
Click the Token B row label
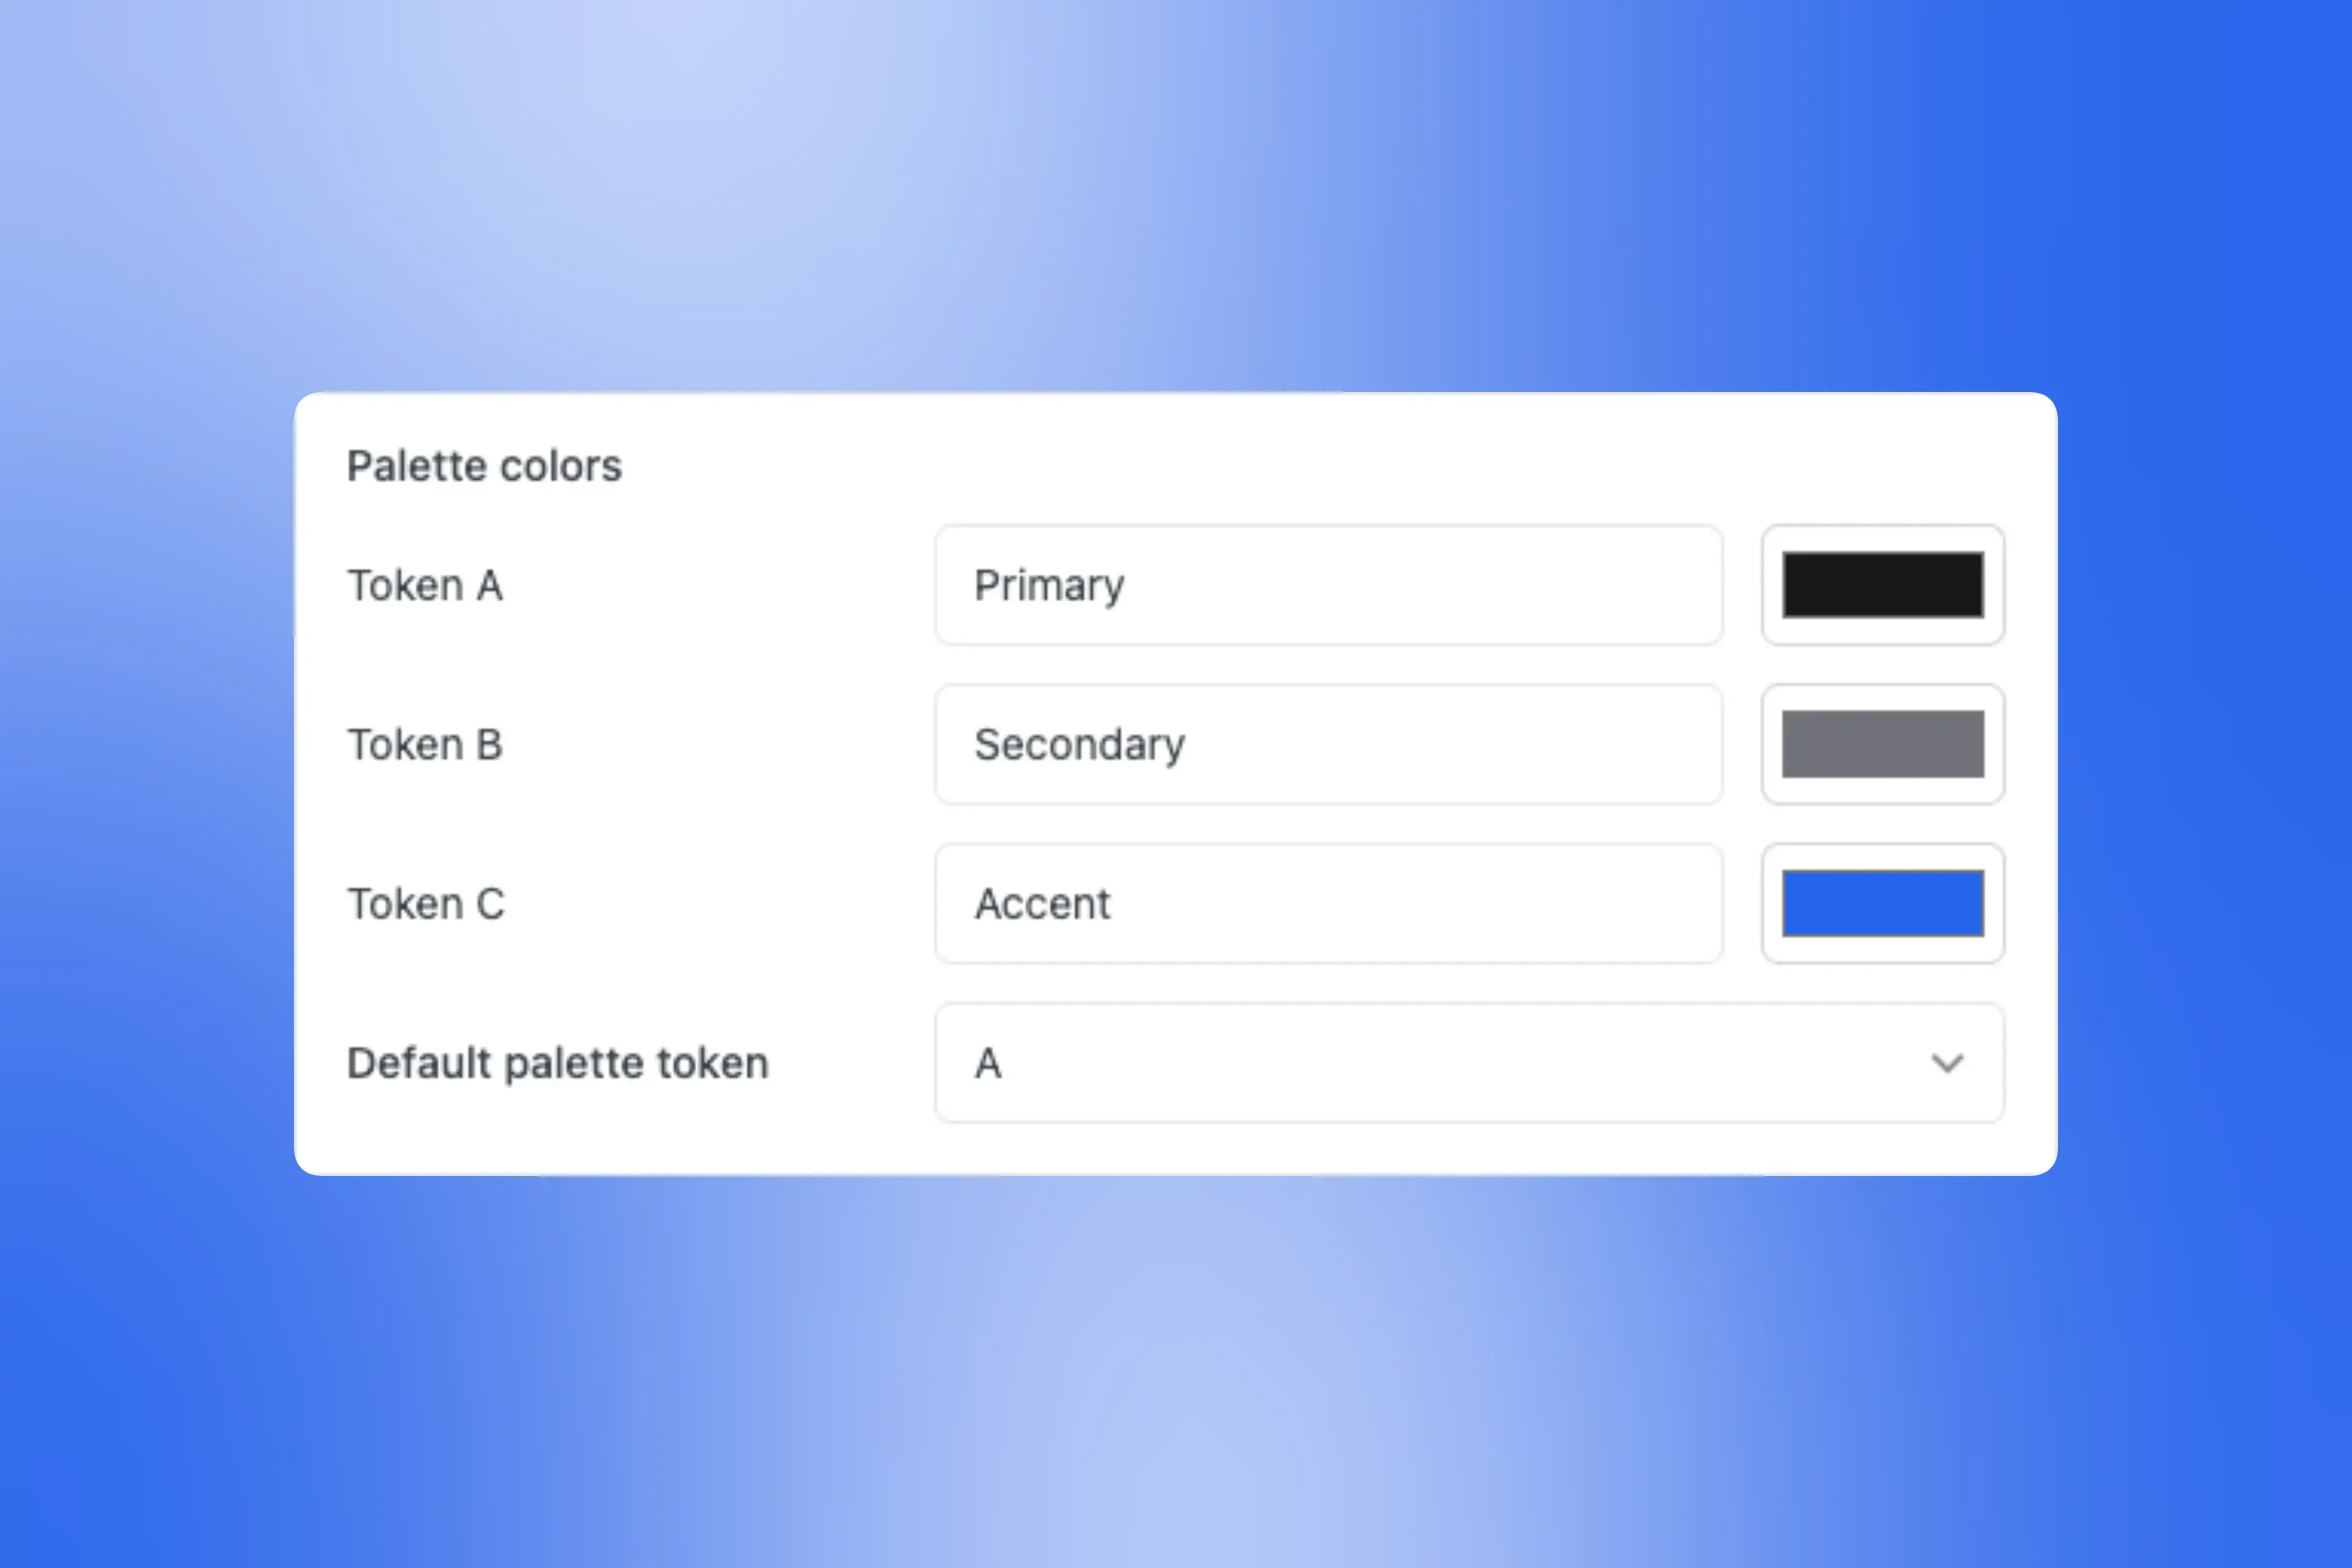[x=424, y=744]
